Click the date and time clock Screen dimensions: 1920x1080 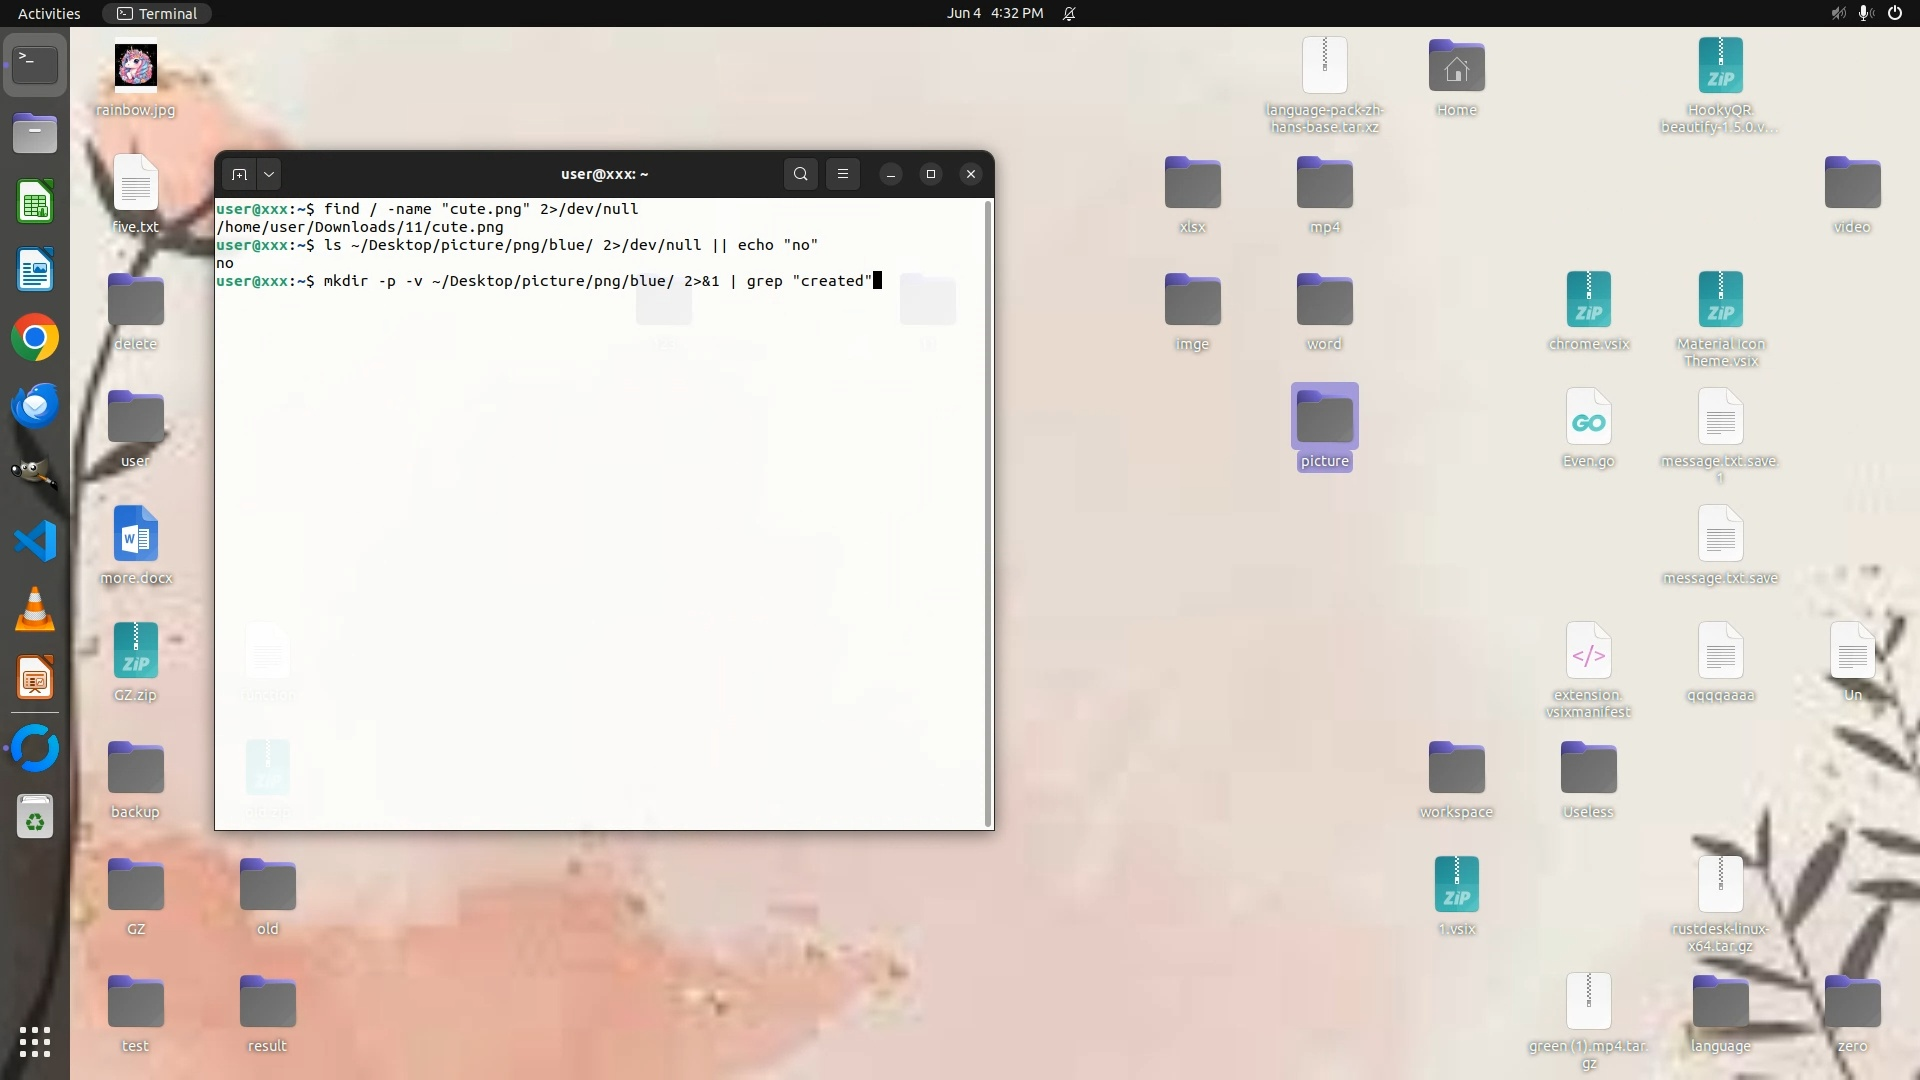click(x=994, y=13)
